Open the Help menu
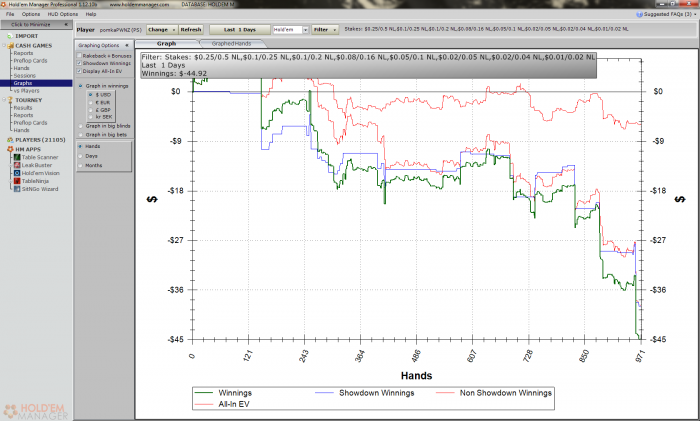The height and width of the screenshot is (421, 700). (91, 14)
